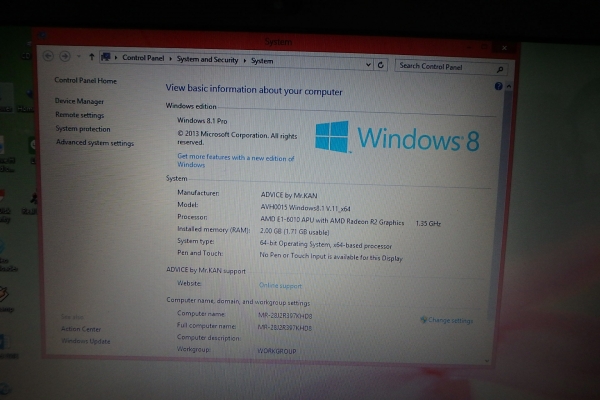Select Control Panel in the breadcrumb
This screenshot has height=400, width=600.
click(143, 58)
